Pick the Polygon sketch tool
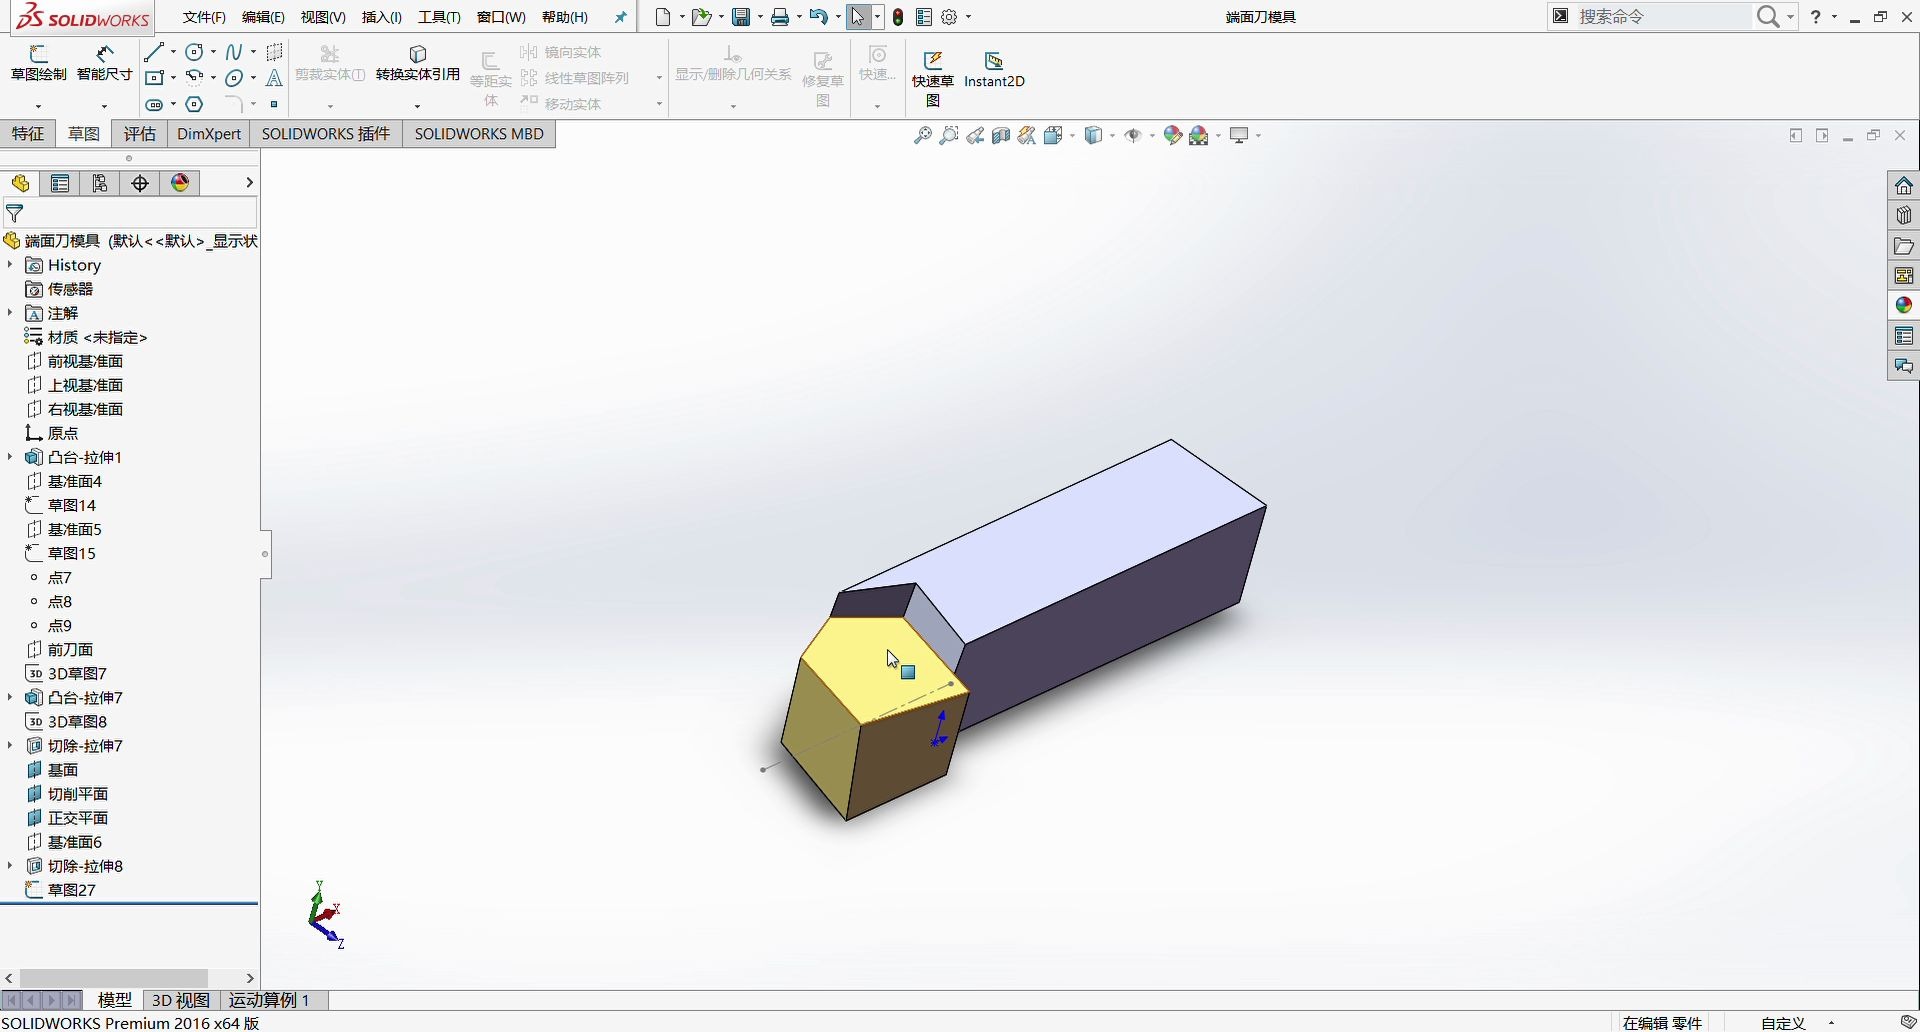The height and width of the screenshot is (1032, 1920). click(x=195, y=104)
